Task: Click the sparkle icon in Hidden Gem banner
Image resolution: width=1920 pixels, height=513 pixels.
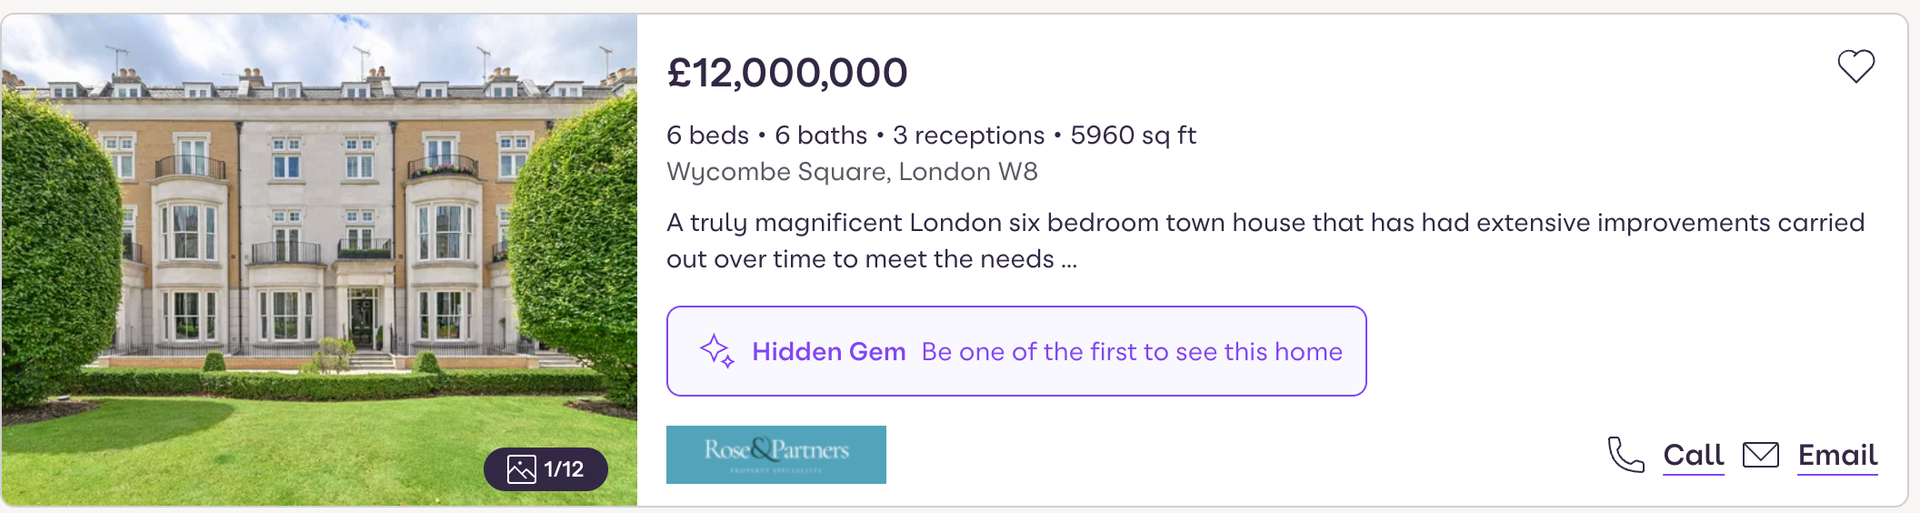Action: pos(717,351)
